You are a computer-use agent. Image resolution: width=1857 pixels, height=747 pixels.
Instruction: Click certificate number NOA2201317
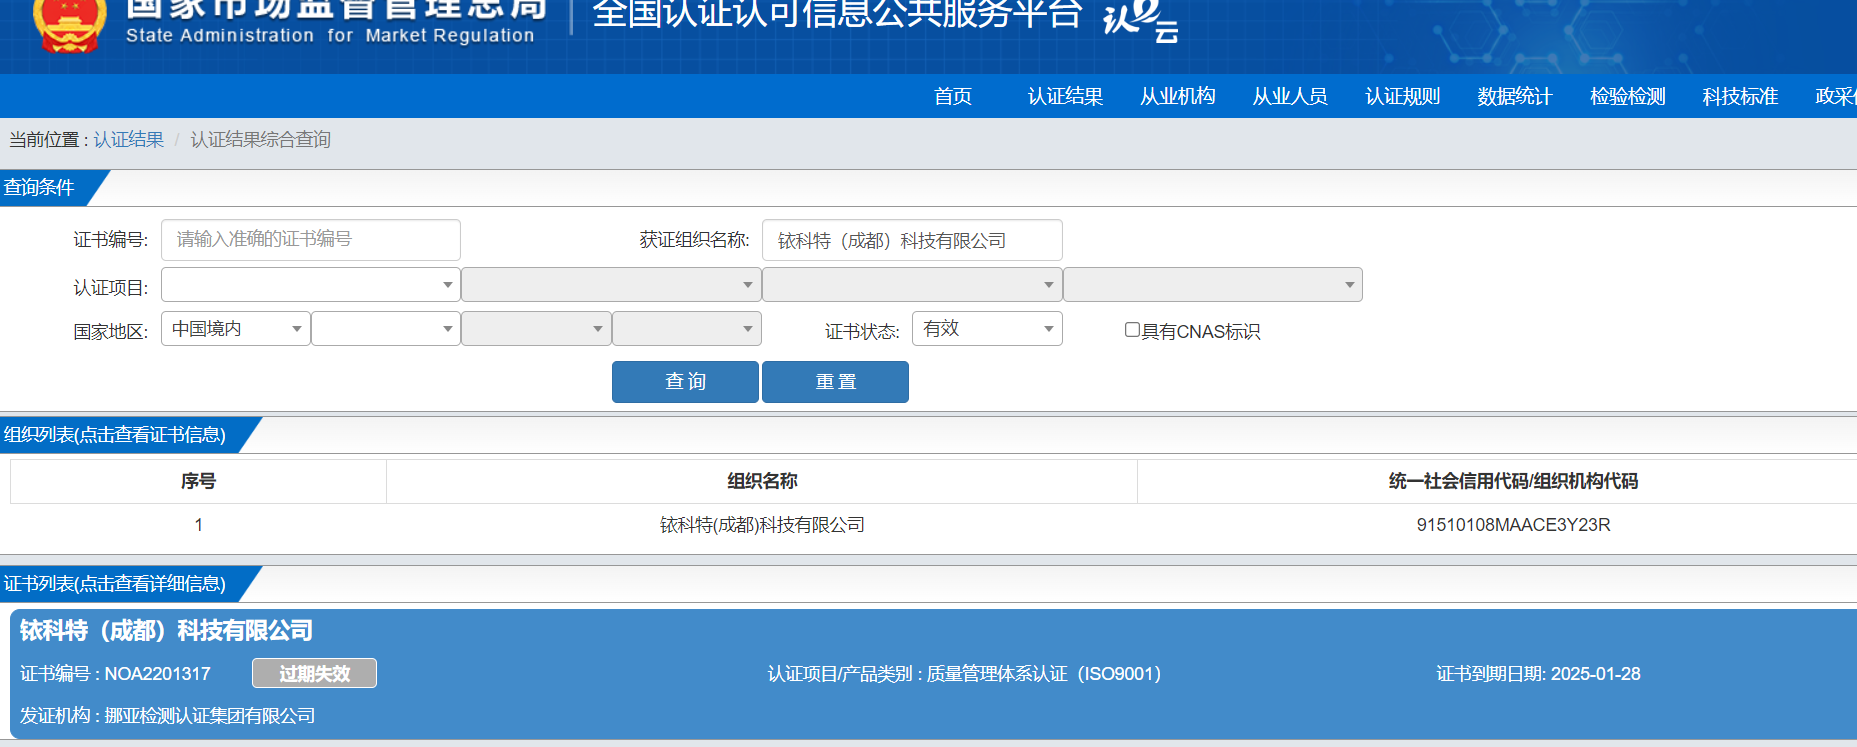click(158, 674)
